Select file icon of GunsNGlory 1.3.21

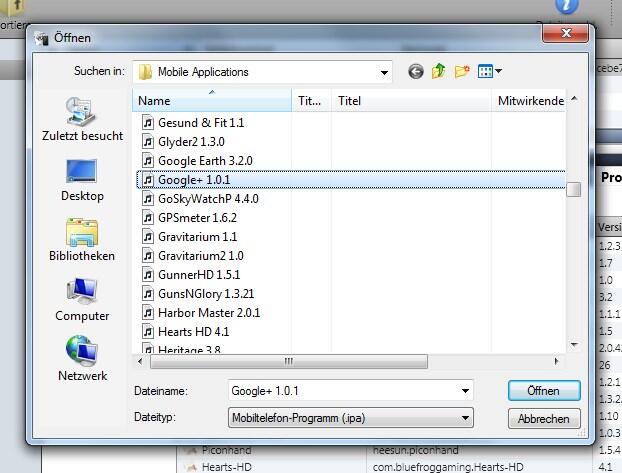click(x=148, y=294)
